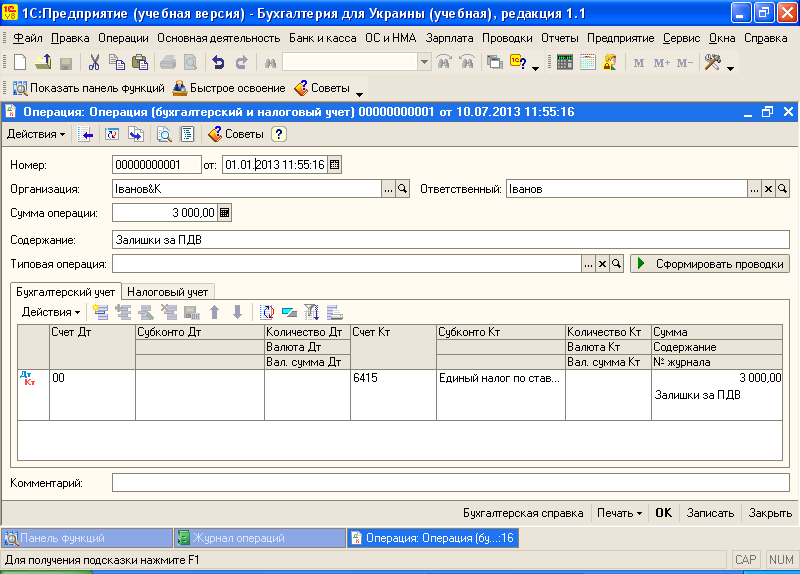The height and width of the screenshot is (574, 800).
Task: Expand the arrow next to tools icon
Action: pos(731,68)
